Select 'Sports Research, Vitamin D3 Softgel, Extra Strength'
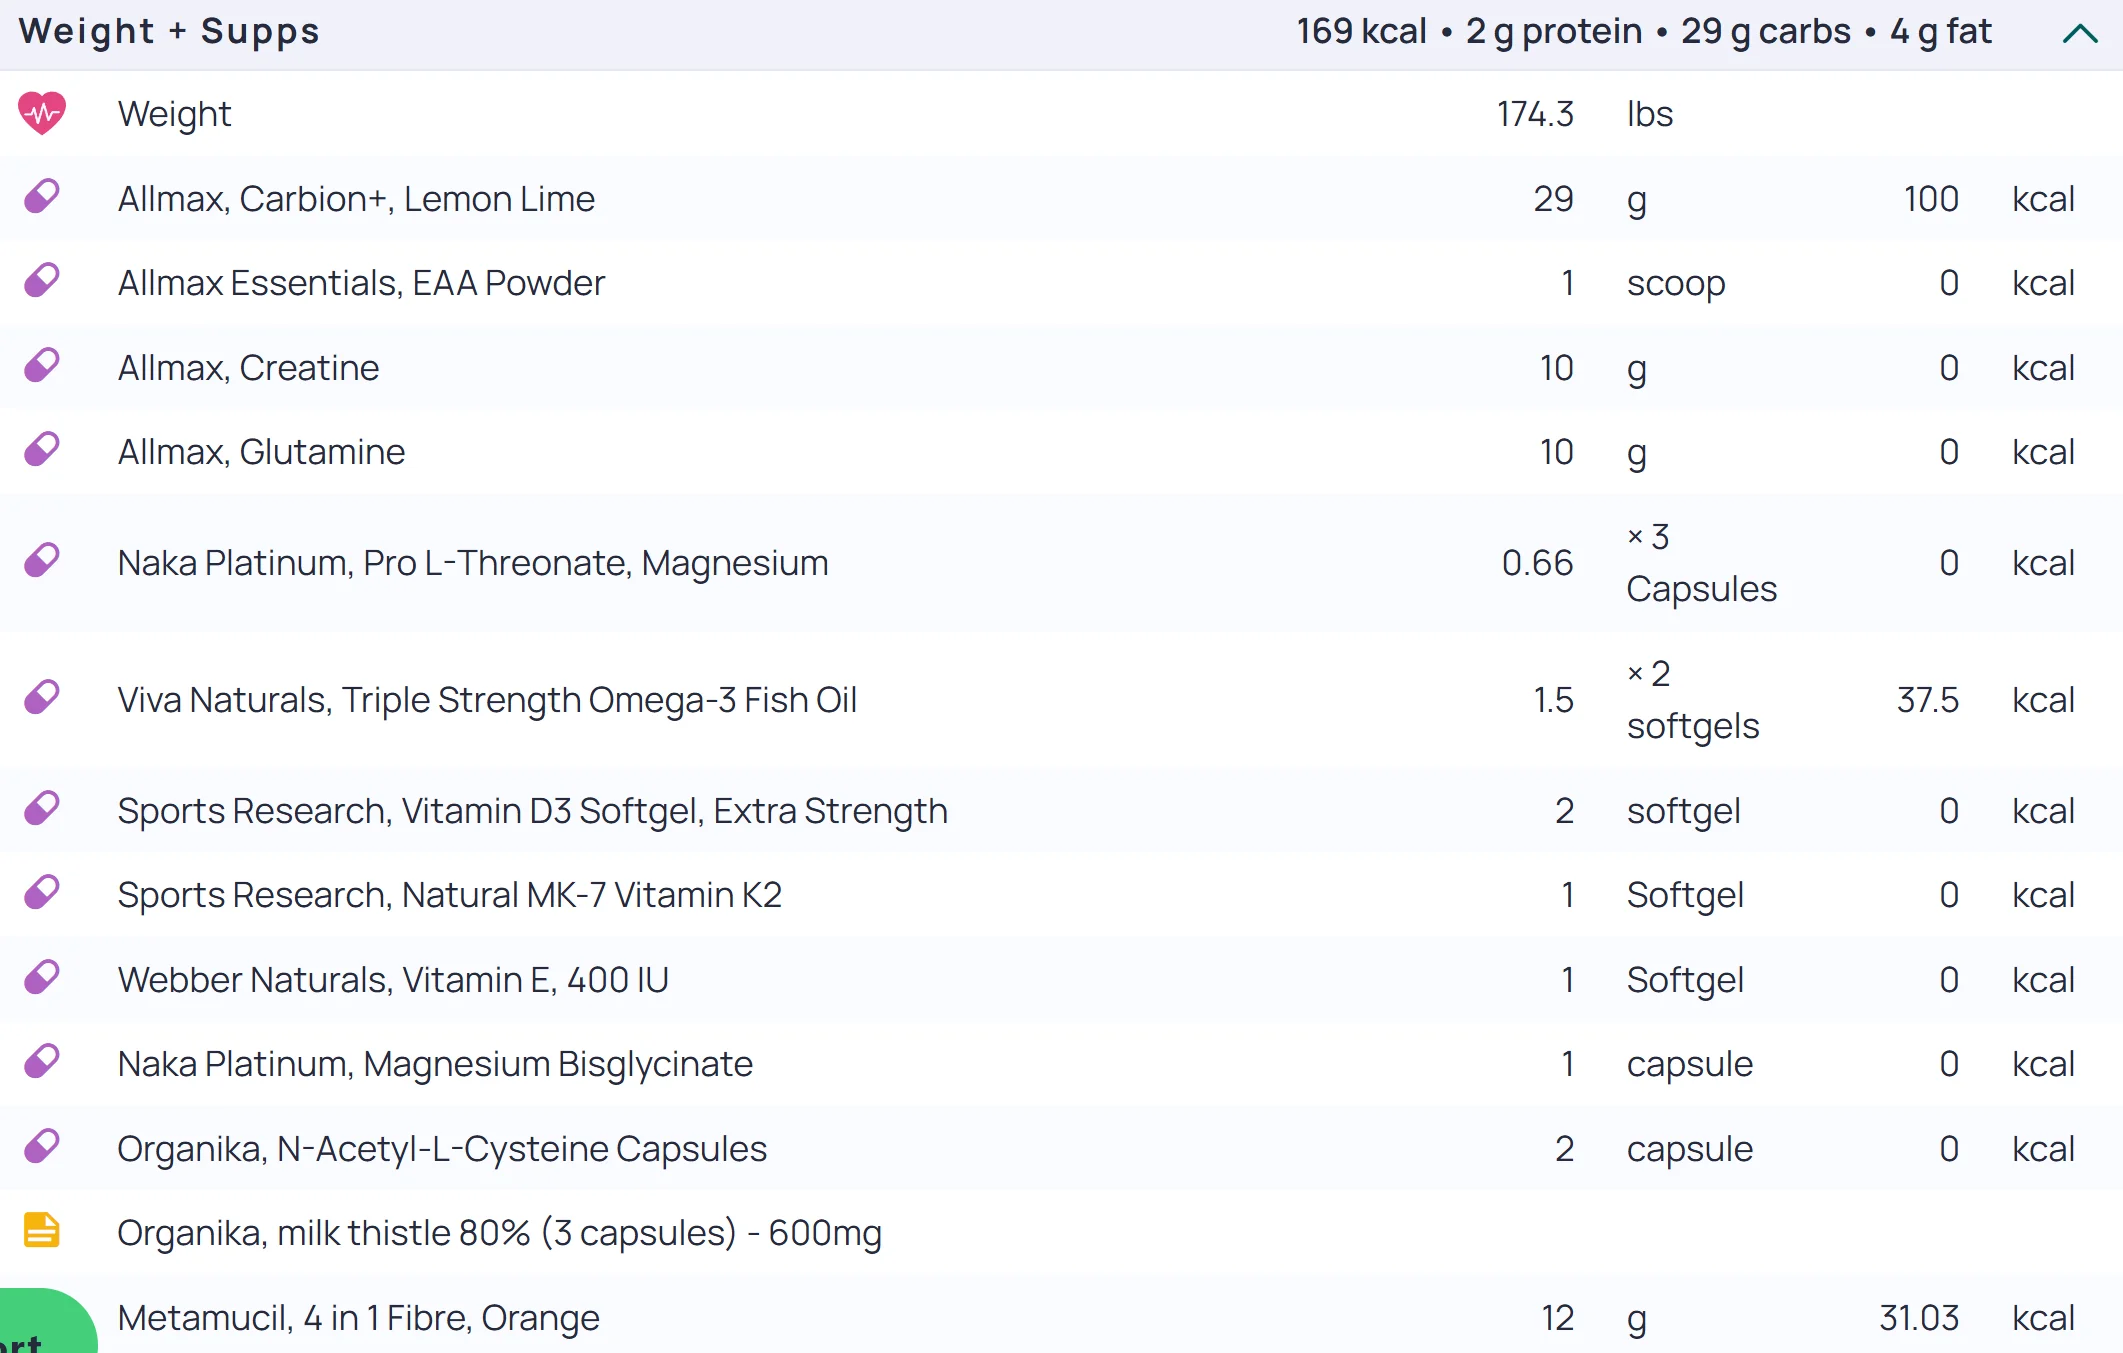The height and width of the screenshot is (1353, 2123). tap(532, 811)
